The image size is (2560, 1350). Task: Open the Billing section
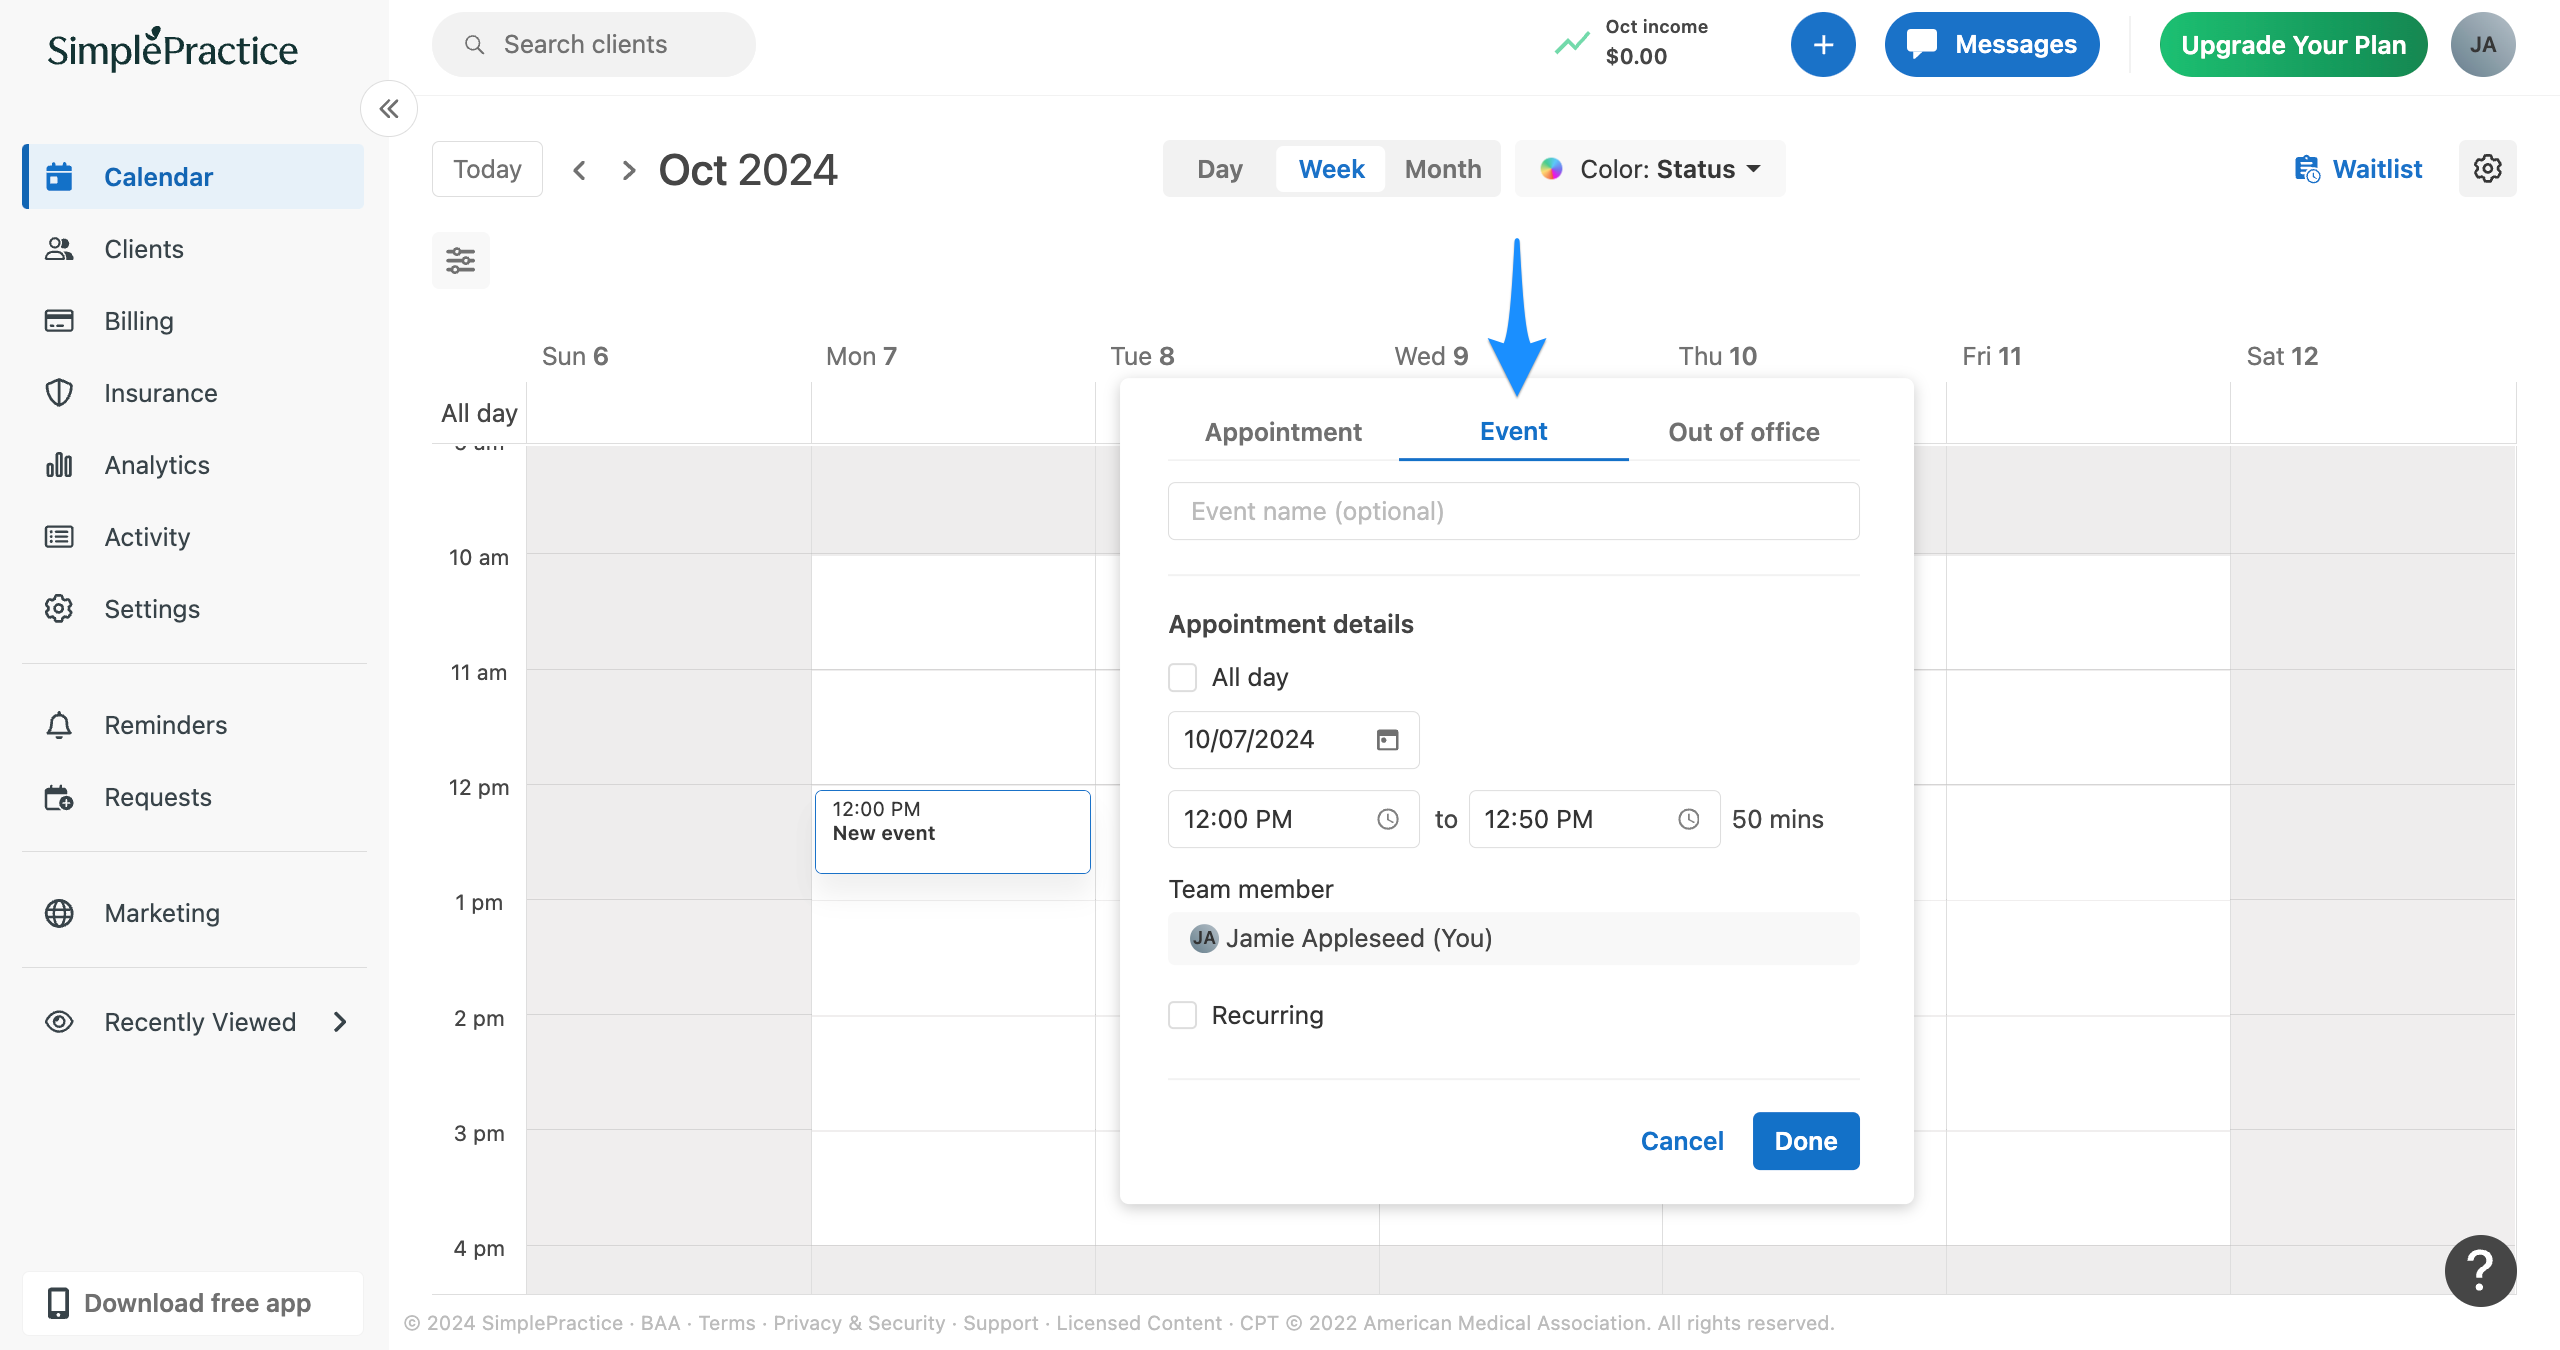(139, 320)
